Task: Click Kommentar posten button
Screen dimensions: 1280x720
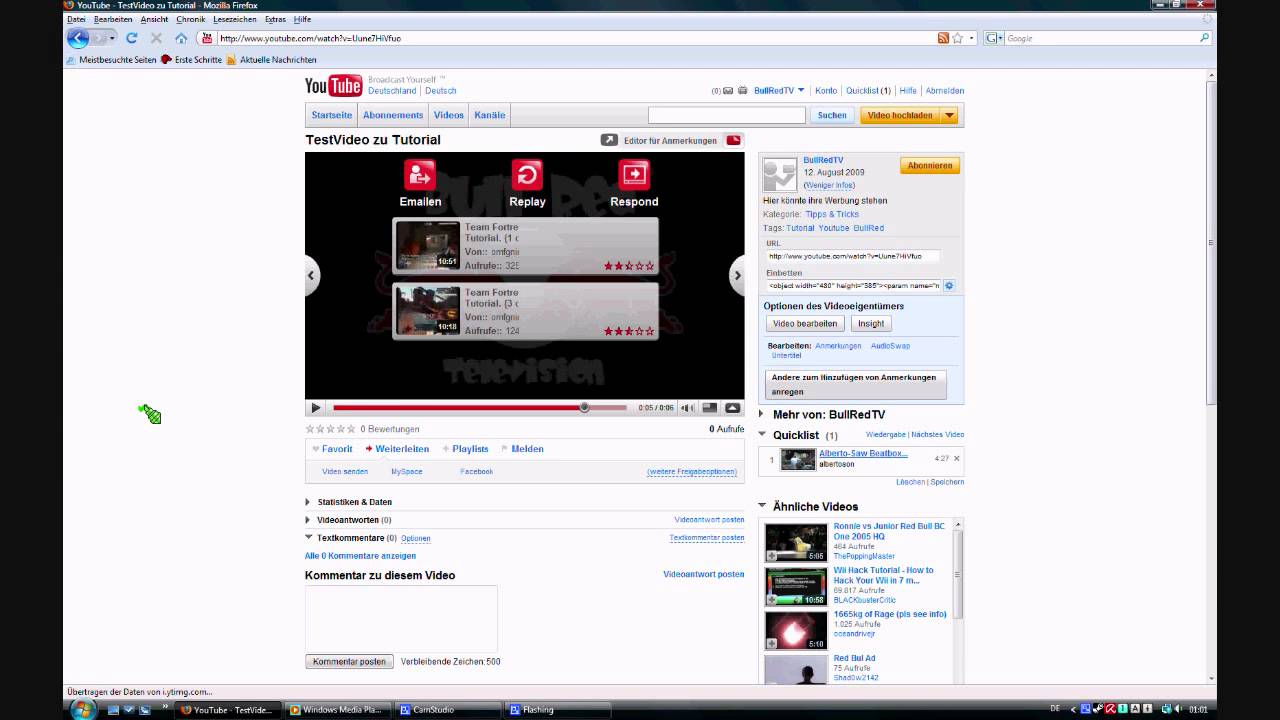Action: [x=349, y=662]
